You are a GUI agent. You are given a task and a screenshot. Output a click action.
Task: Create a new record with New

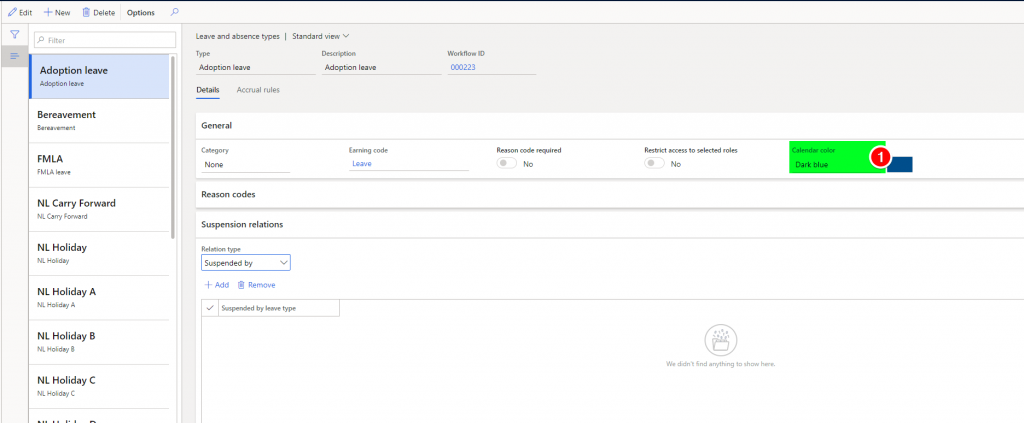(x=57, y=12)
